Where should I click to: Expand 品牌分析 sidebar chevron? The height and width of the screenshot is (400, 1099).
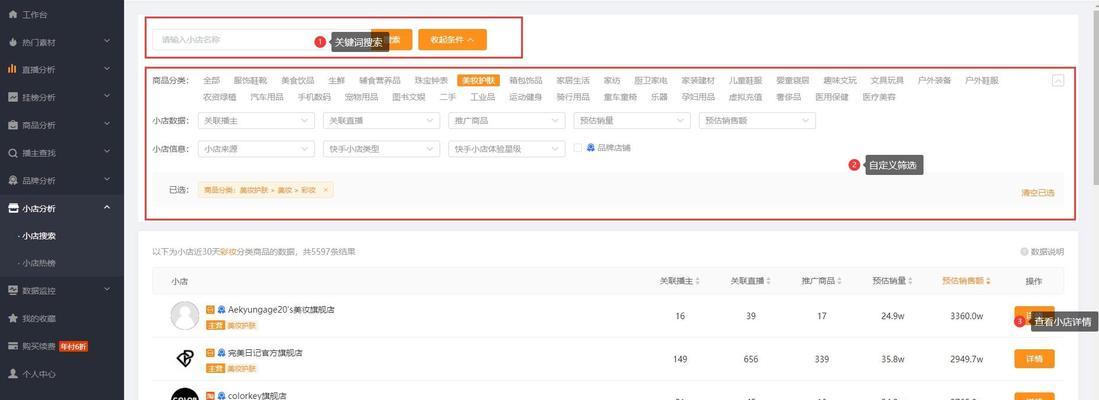(107, 179)
